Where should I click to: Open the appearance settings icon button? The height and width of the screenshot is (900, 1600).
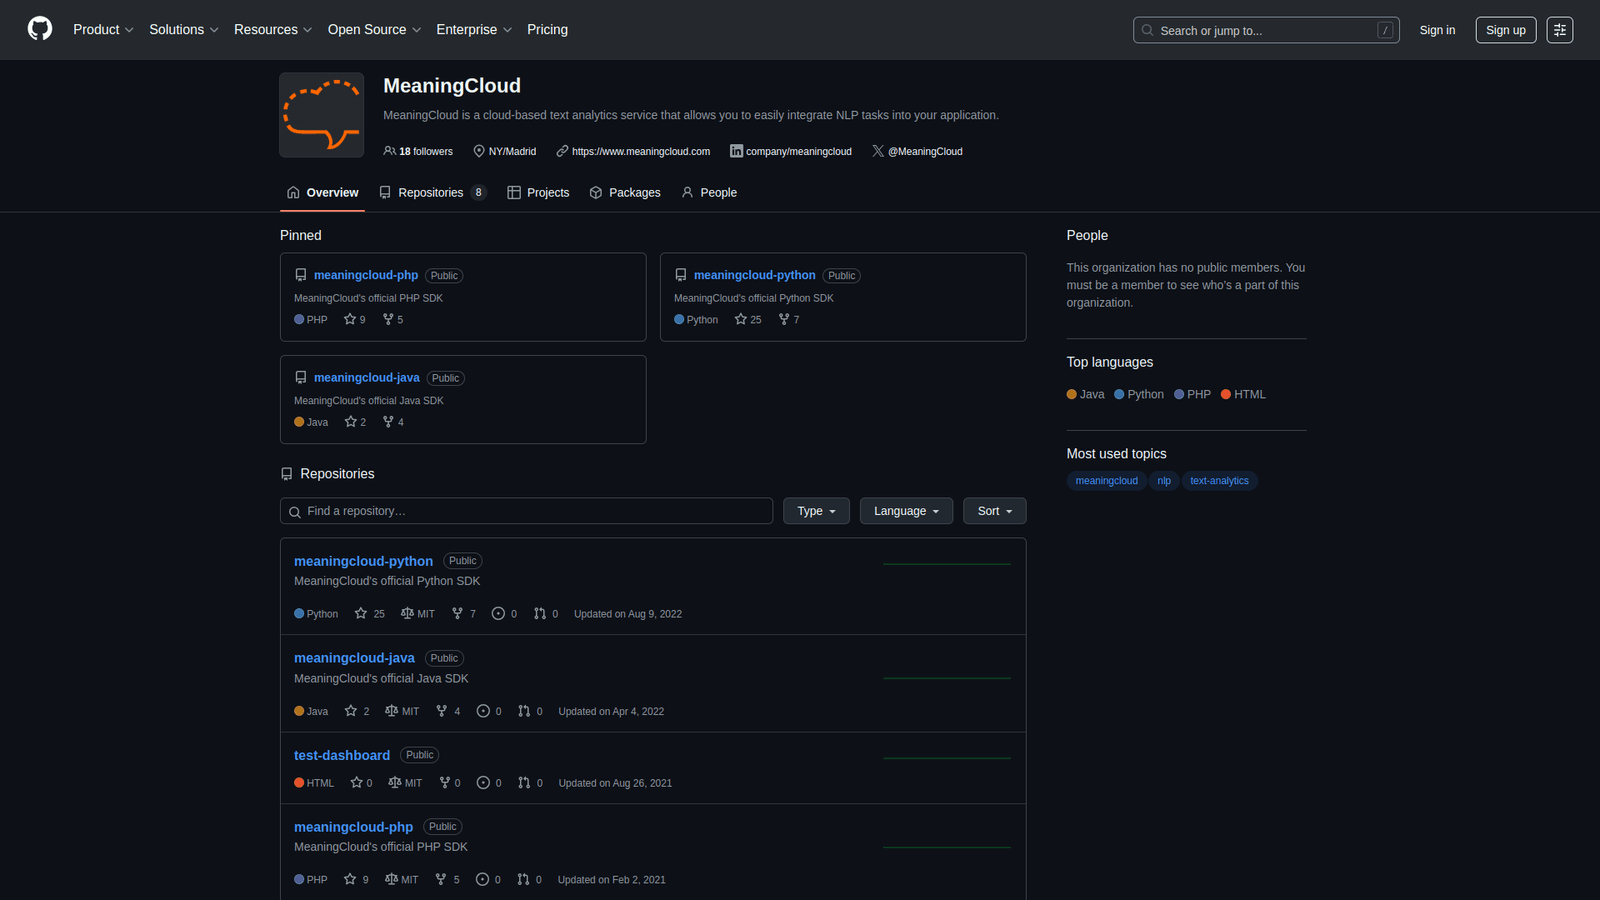pos(1559,30)
